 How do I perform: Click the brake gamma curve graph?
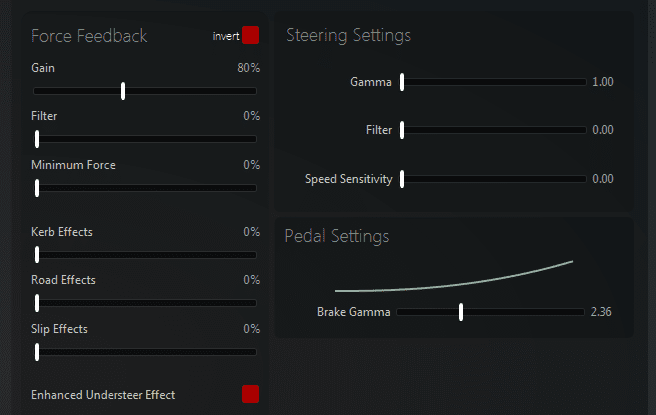[455, 279]
